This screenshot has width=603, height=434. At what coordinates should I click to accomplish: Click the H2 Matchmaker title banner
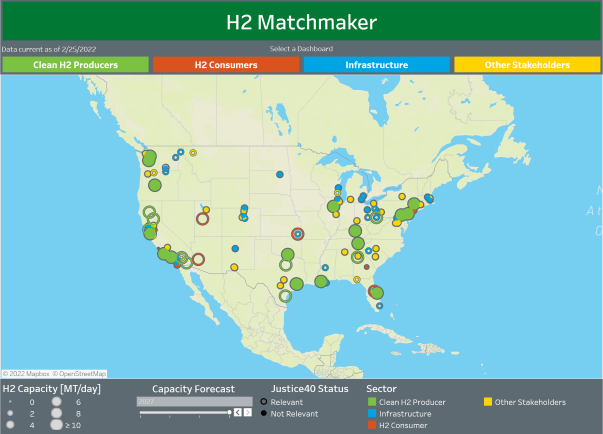tap(301, 20)
